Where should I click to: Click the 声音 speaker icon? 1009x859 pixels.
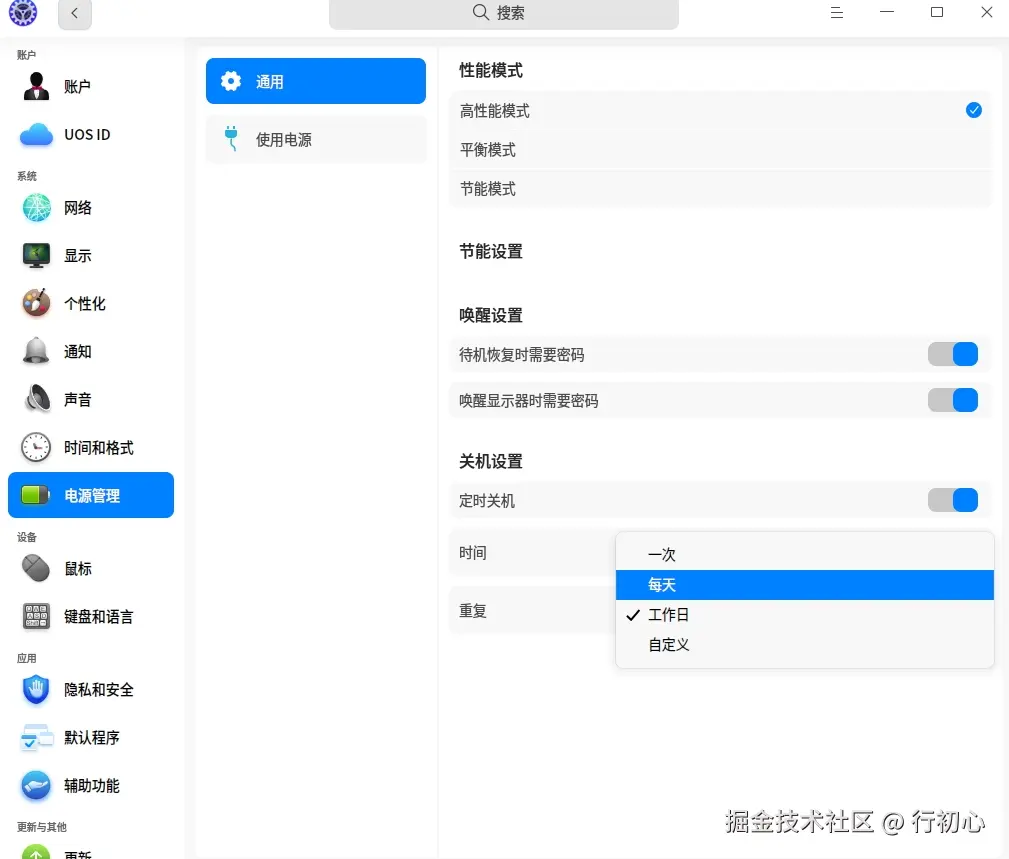[x=37, y=399]
